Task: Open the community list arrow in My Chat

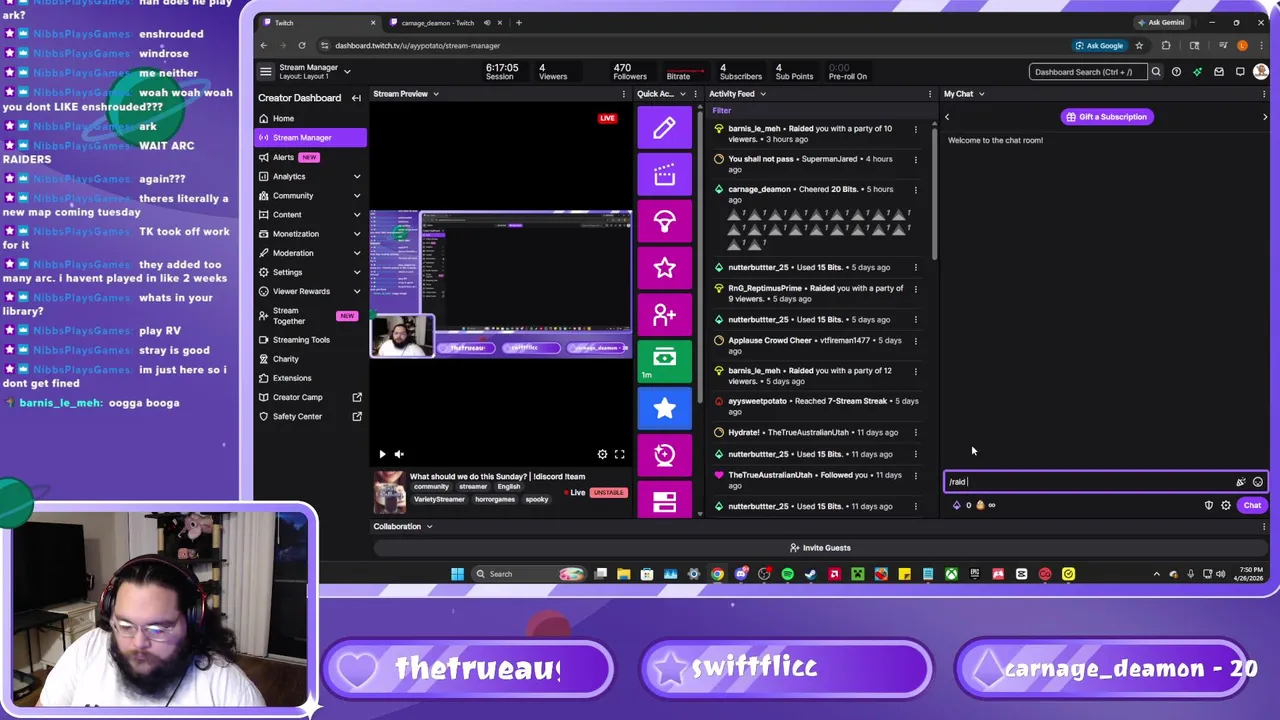Action: [1265, 117]
